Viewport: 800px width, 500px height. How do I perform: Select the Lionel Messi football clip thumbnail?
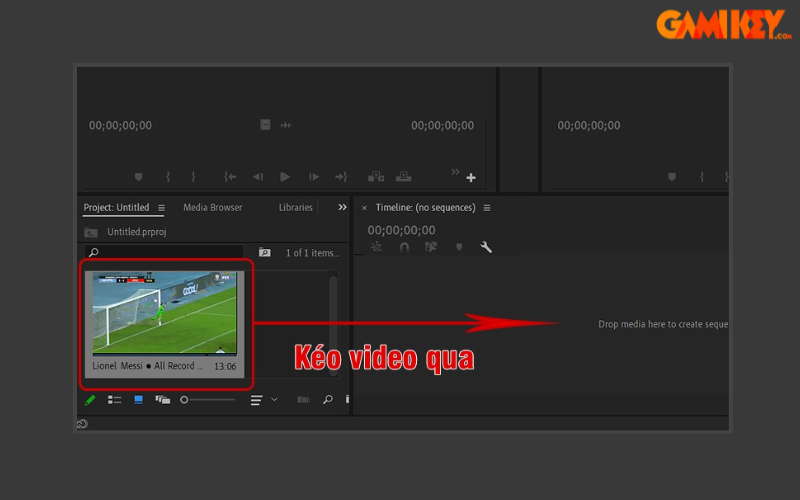click(165, 313)
